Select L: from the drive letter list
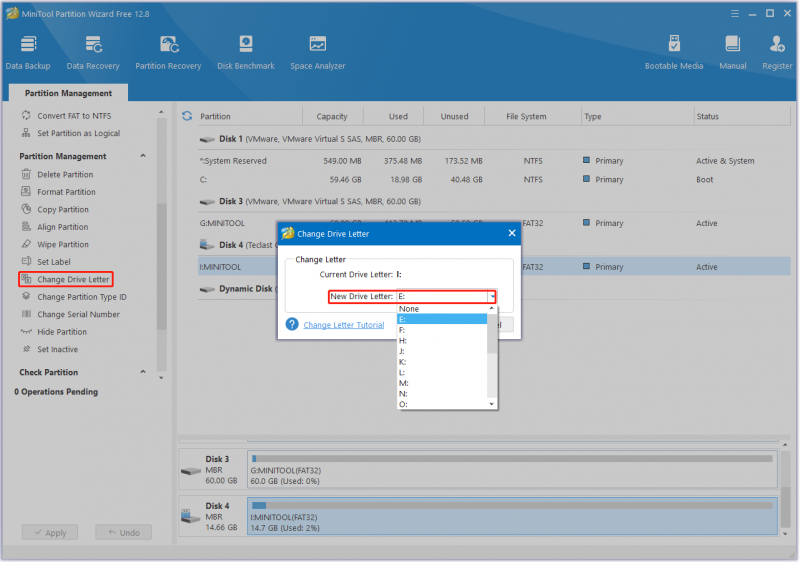800x562 pixels. click(442, 373)
